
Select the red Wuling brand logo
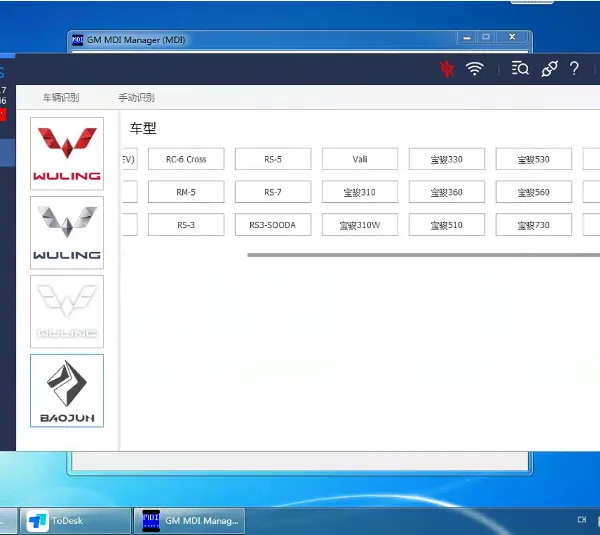tap(67, 153)
